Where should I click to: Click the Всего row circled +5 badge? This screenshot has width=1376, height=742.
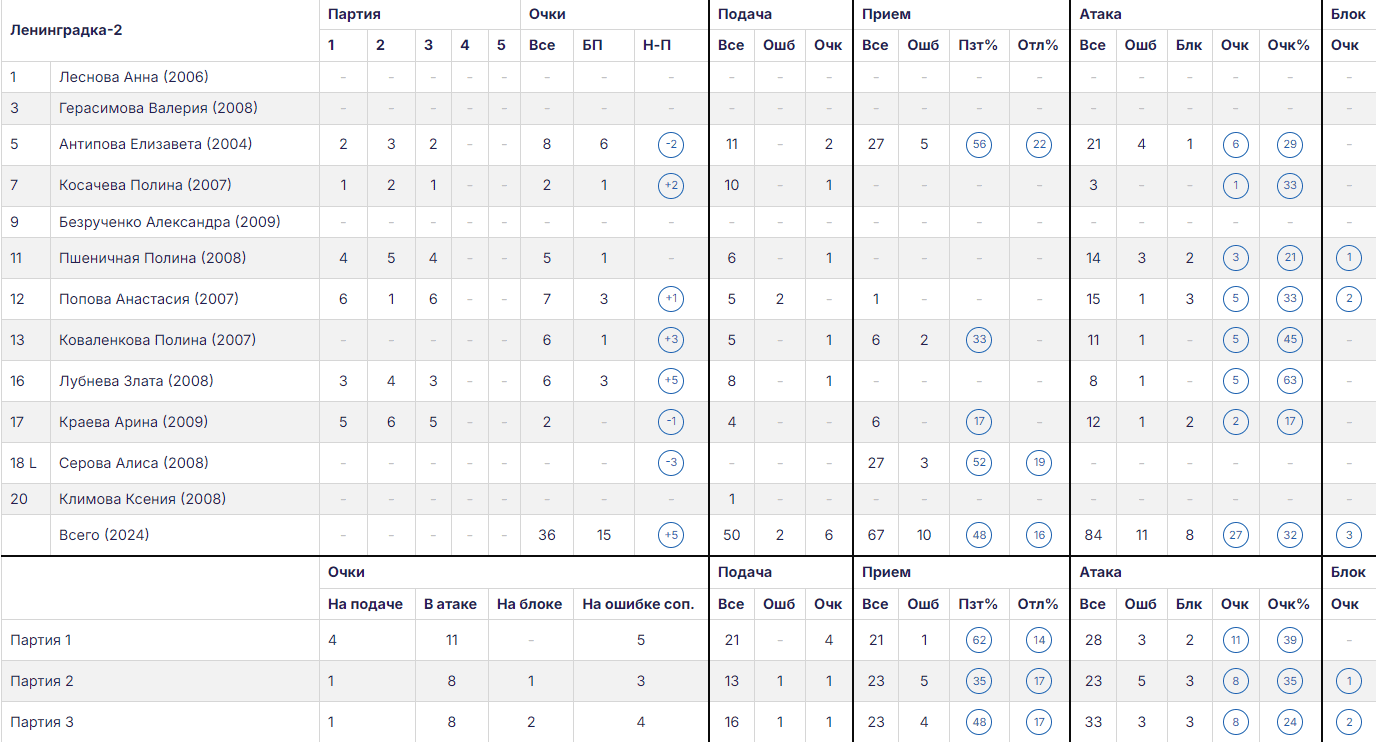(x=671, y=536)
